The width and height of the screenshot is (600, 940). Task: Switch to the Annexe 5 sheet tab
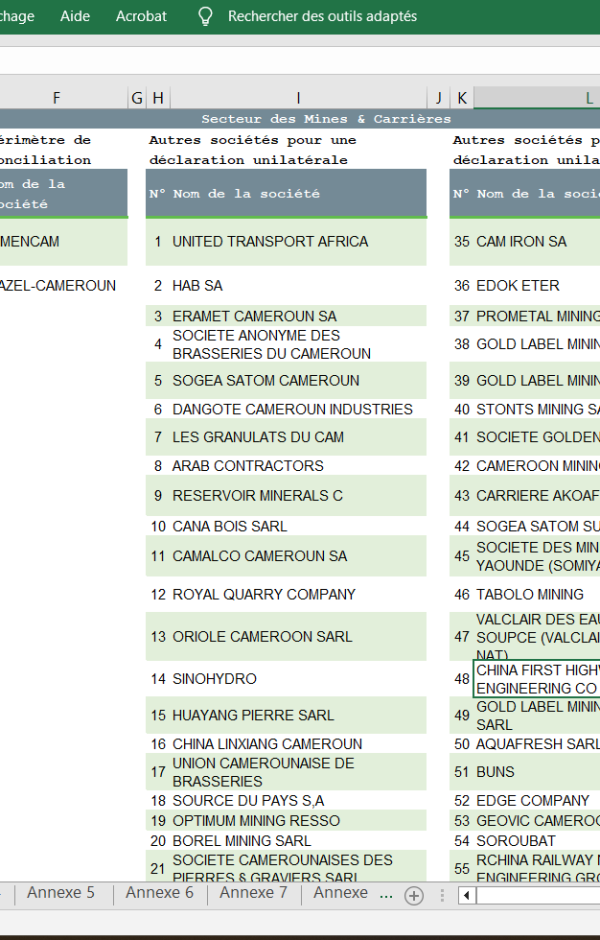pyautogui.click(x=61, y=893)
